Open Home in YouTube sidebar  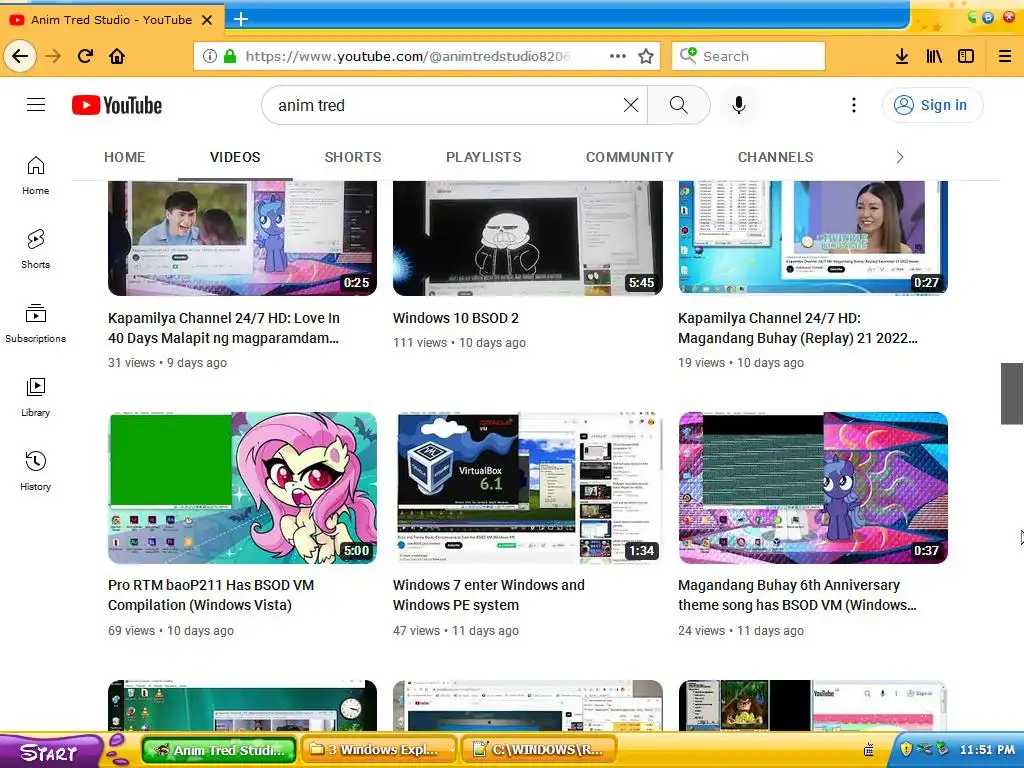[x=35, y=175]
